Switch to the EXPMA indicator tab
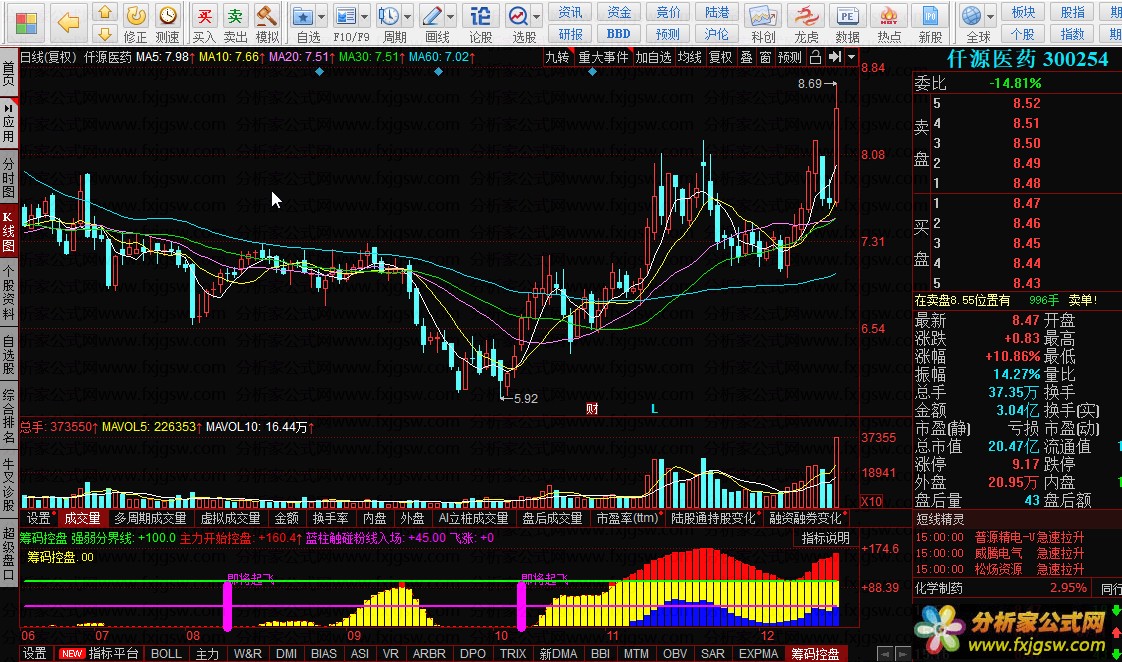 click(x=758, y=653)
